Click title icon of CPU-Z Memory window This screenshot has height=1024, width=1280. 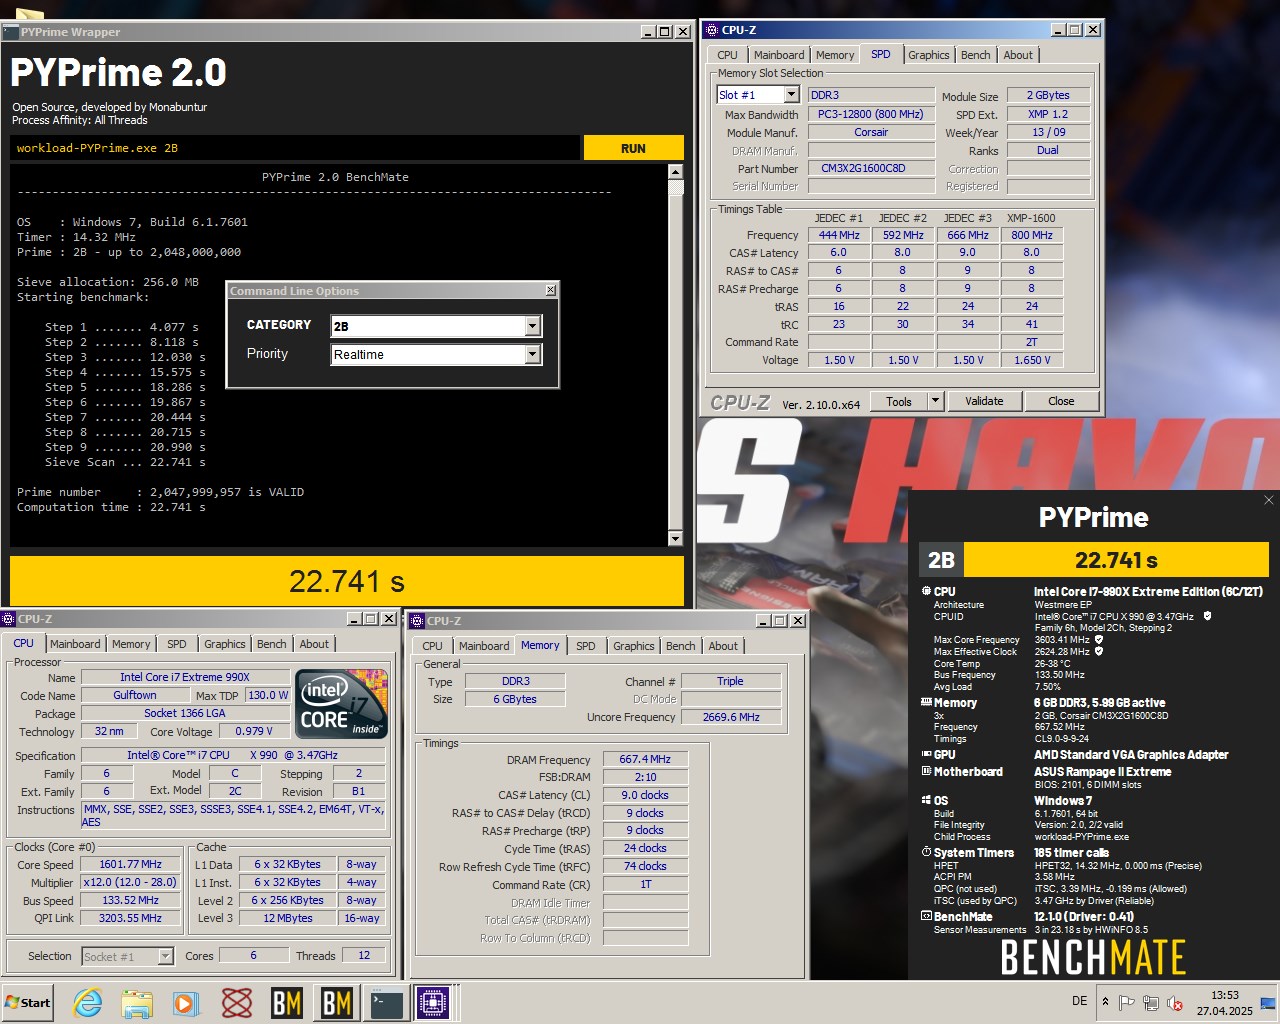click(419, 620)
